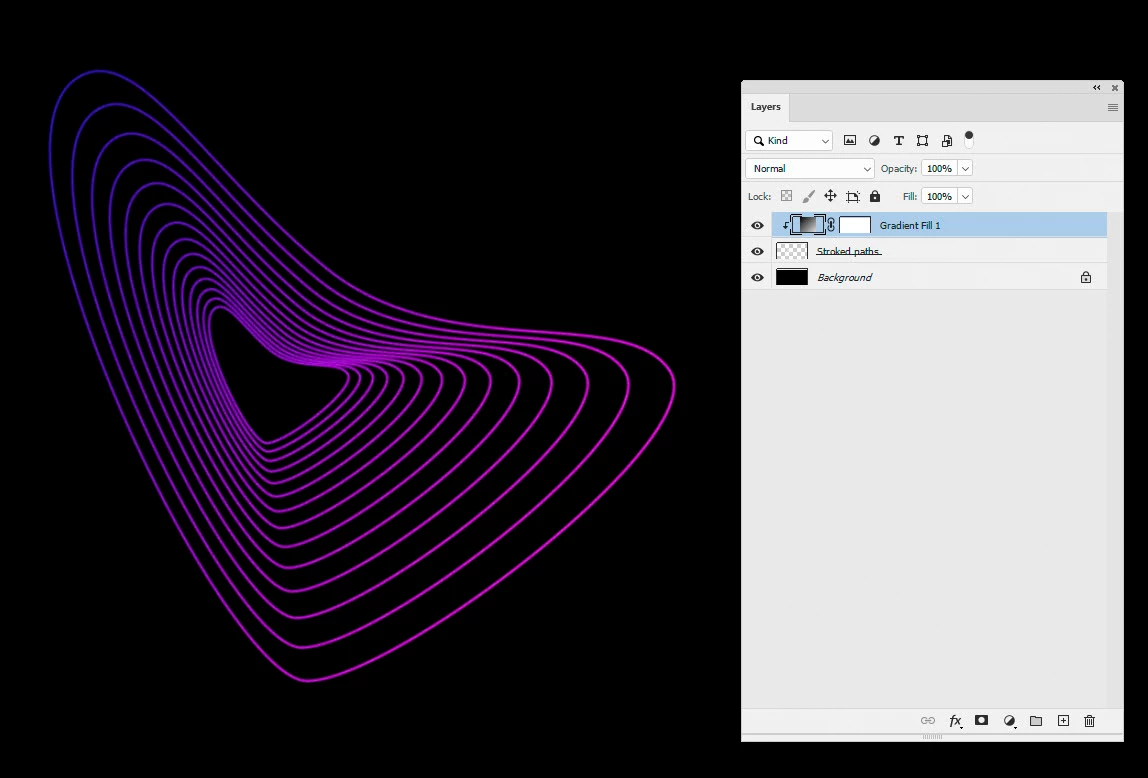Add a layer mask icon
Image resolution: width=1148 pixels, height=778 pixels.
(981, 721)
